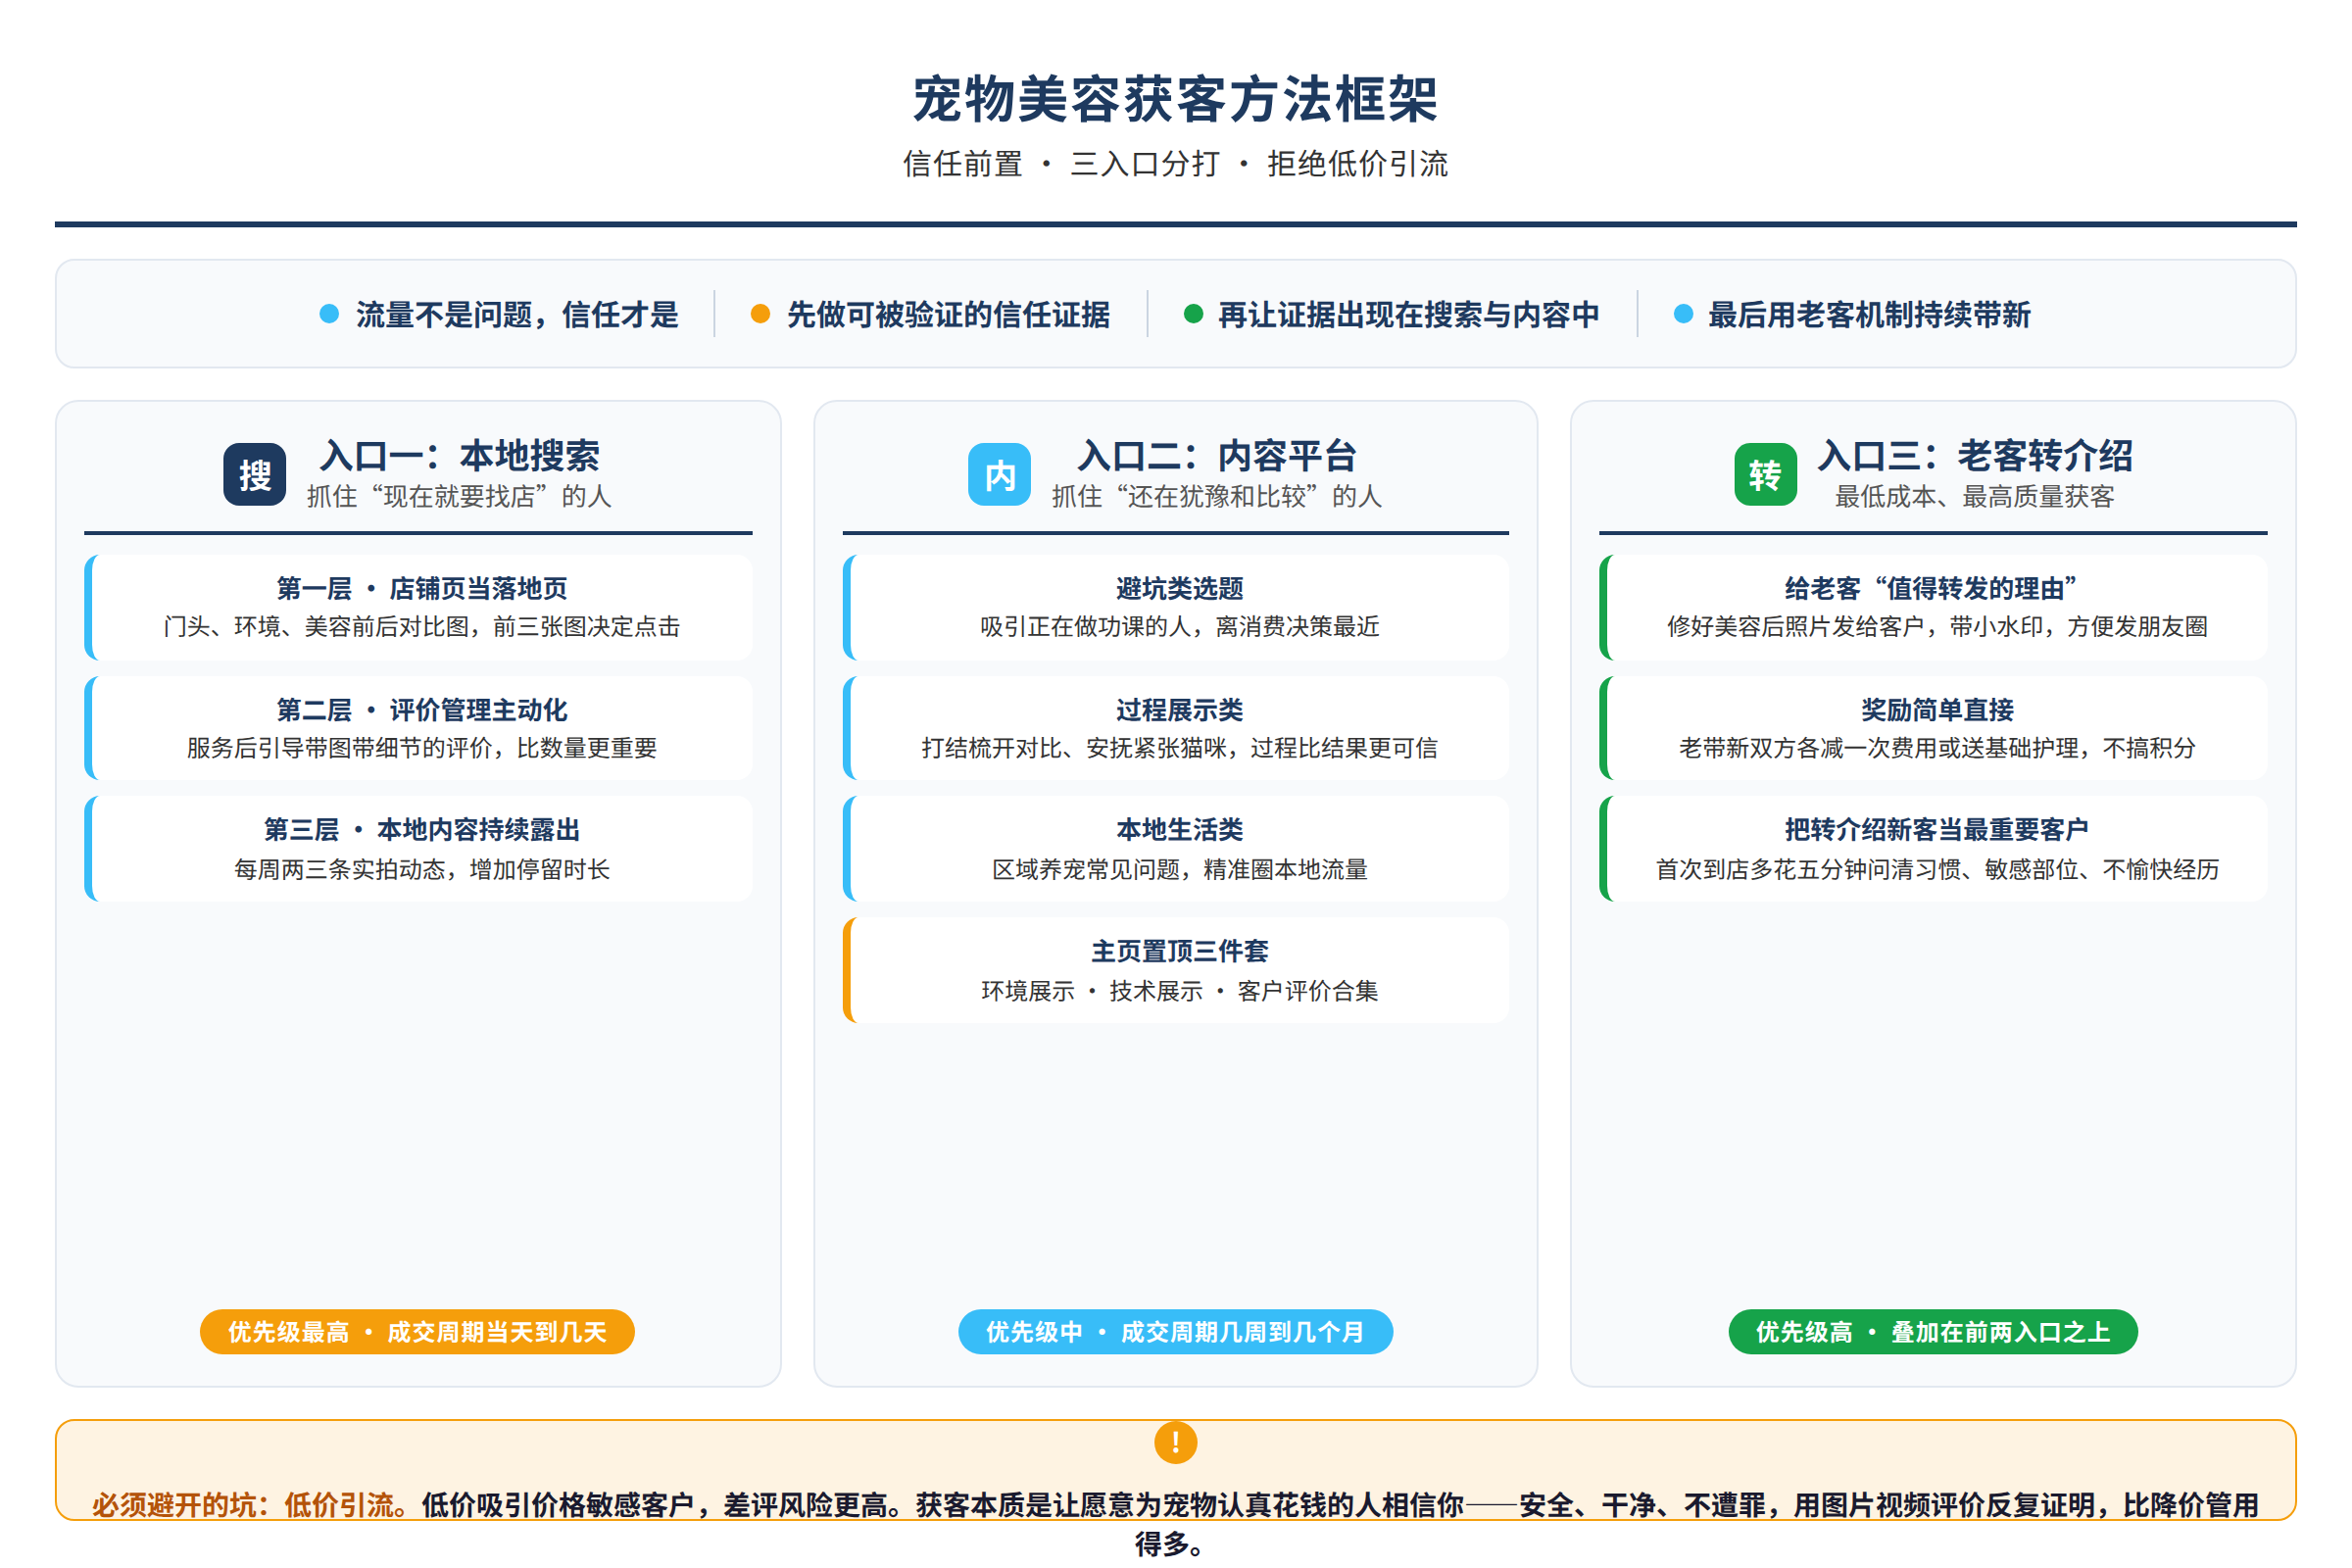The height and width of the screenshot is (1568, 2352).
Task: Click the line 门头、环境、美容前后对比图，前三张图决定点击
Action: pyautogui.click(x=422, y=626)
